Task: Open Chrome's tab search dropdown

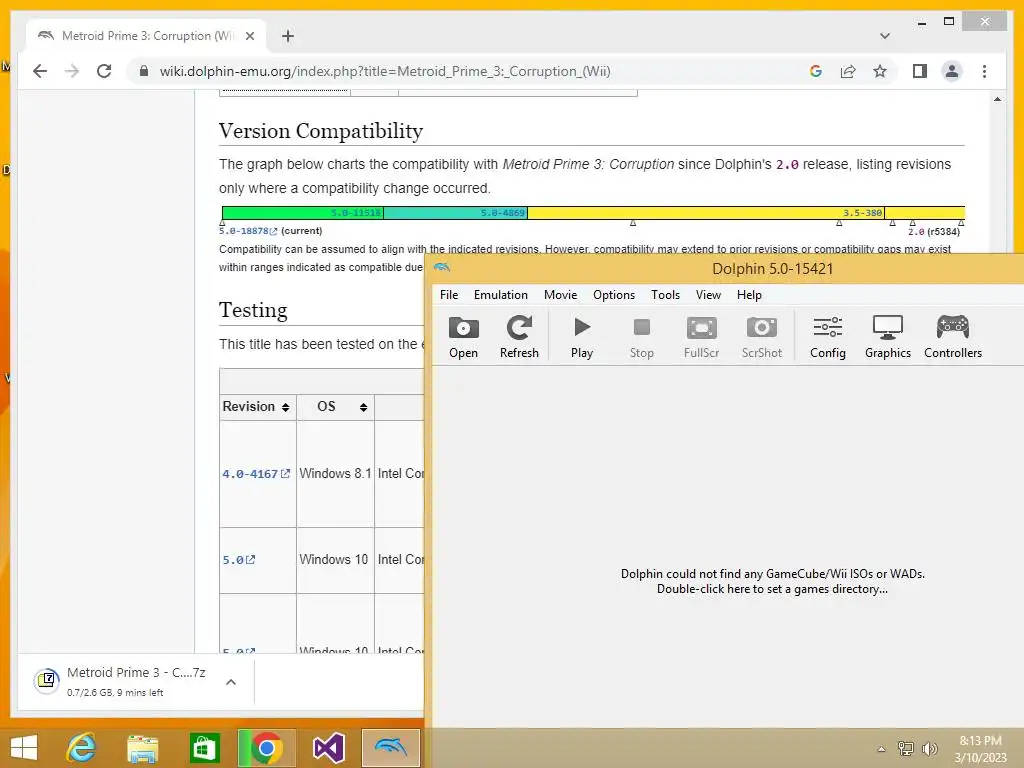Action: (884, 36)
